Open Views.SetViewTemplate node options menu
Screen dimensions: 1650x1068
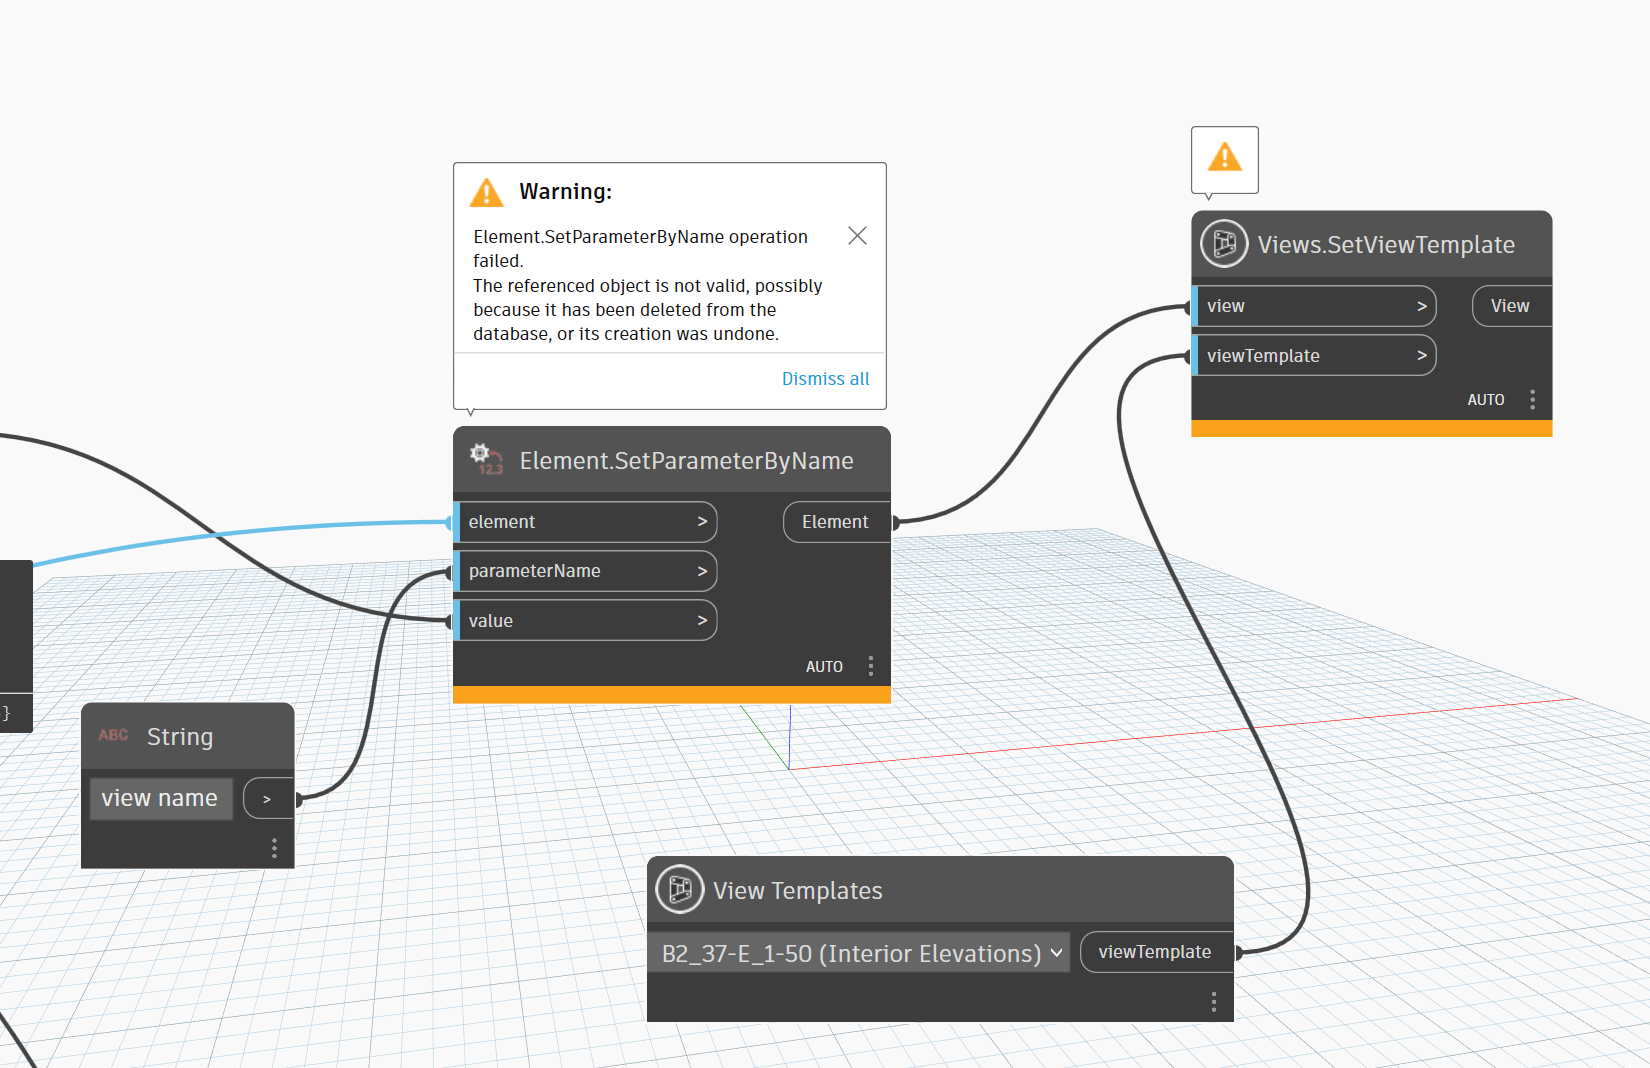(x=1532, y=399)
